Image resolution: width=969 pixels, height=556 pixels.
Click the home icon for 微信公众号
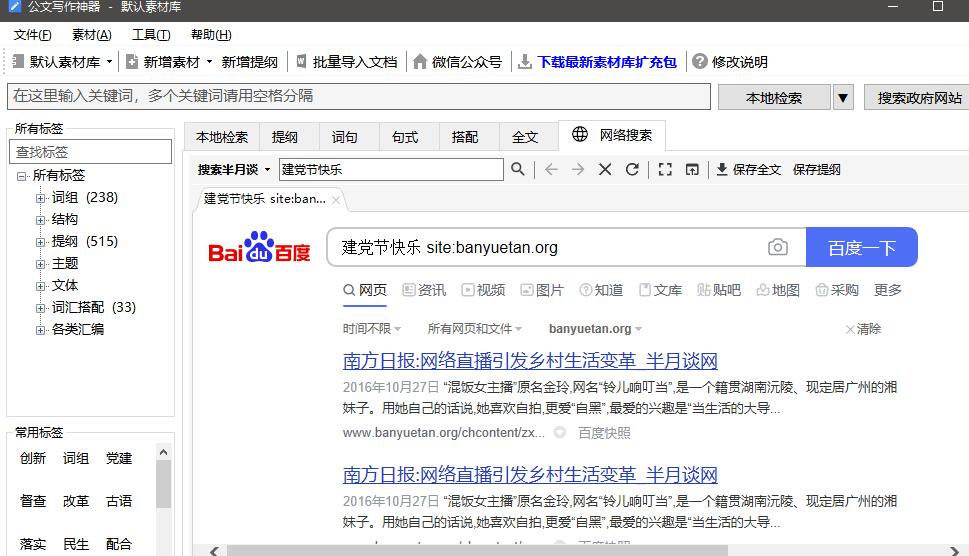420,61
